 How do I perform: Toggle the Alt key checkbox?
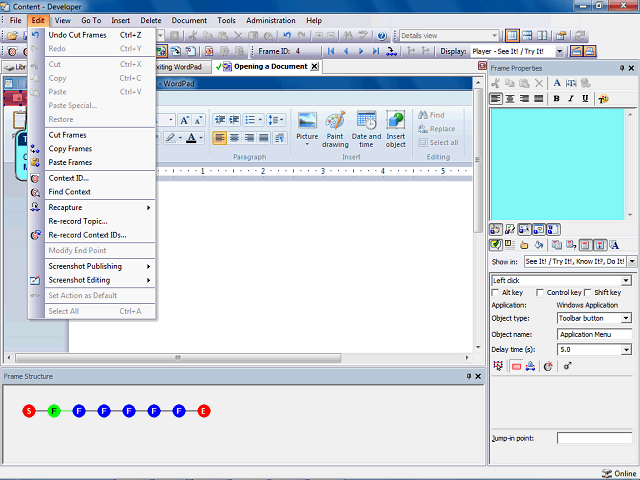tap(495, 293)
